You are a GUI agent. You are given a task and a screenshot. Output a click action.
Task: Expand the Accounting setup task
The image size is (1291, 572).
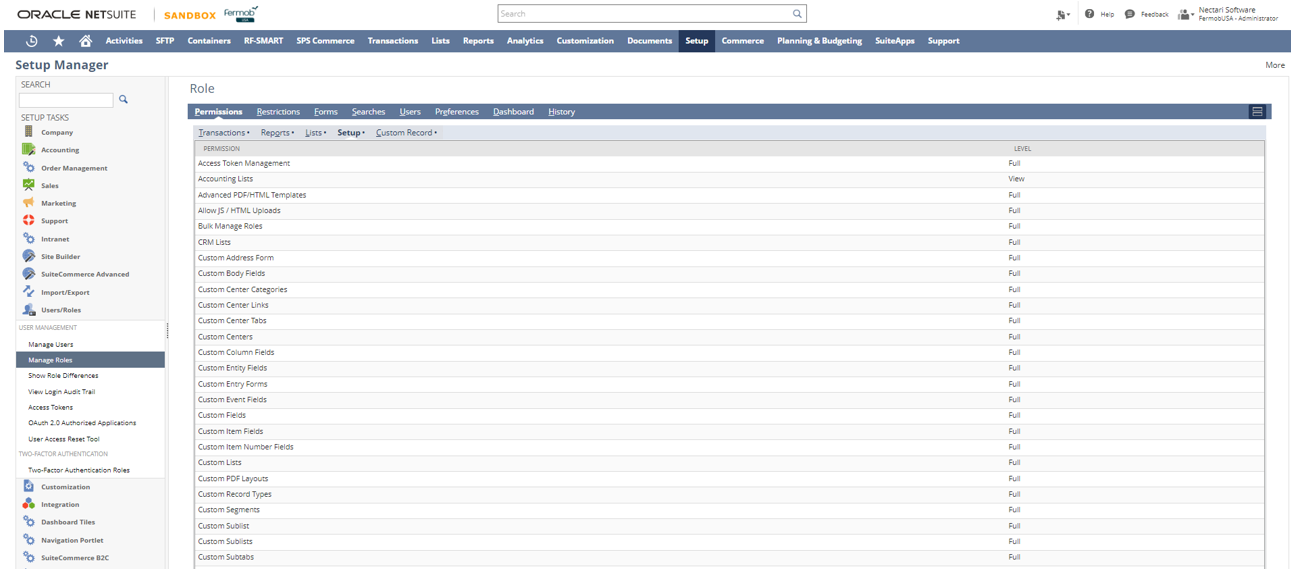[59, 150]
